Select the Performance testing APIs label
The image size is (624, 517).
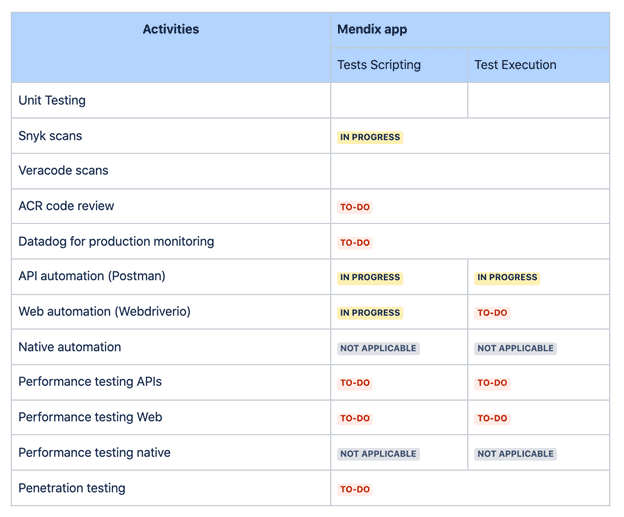point(90,382)
